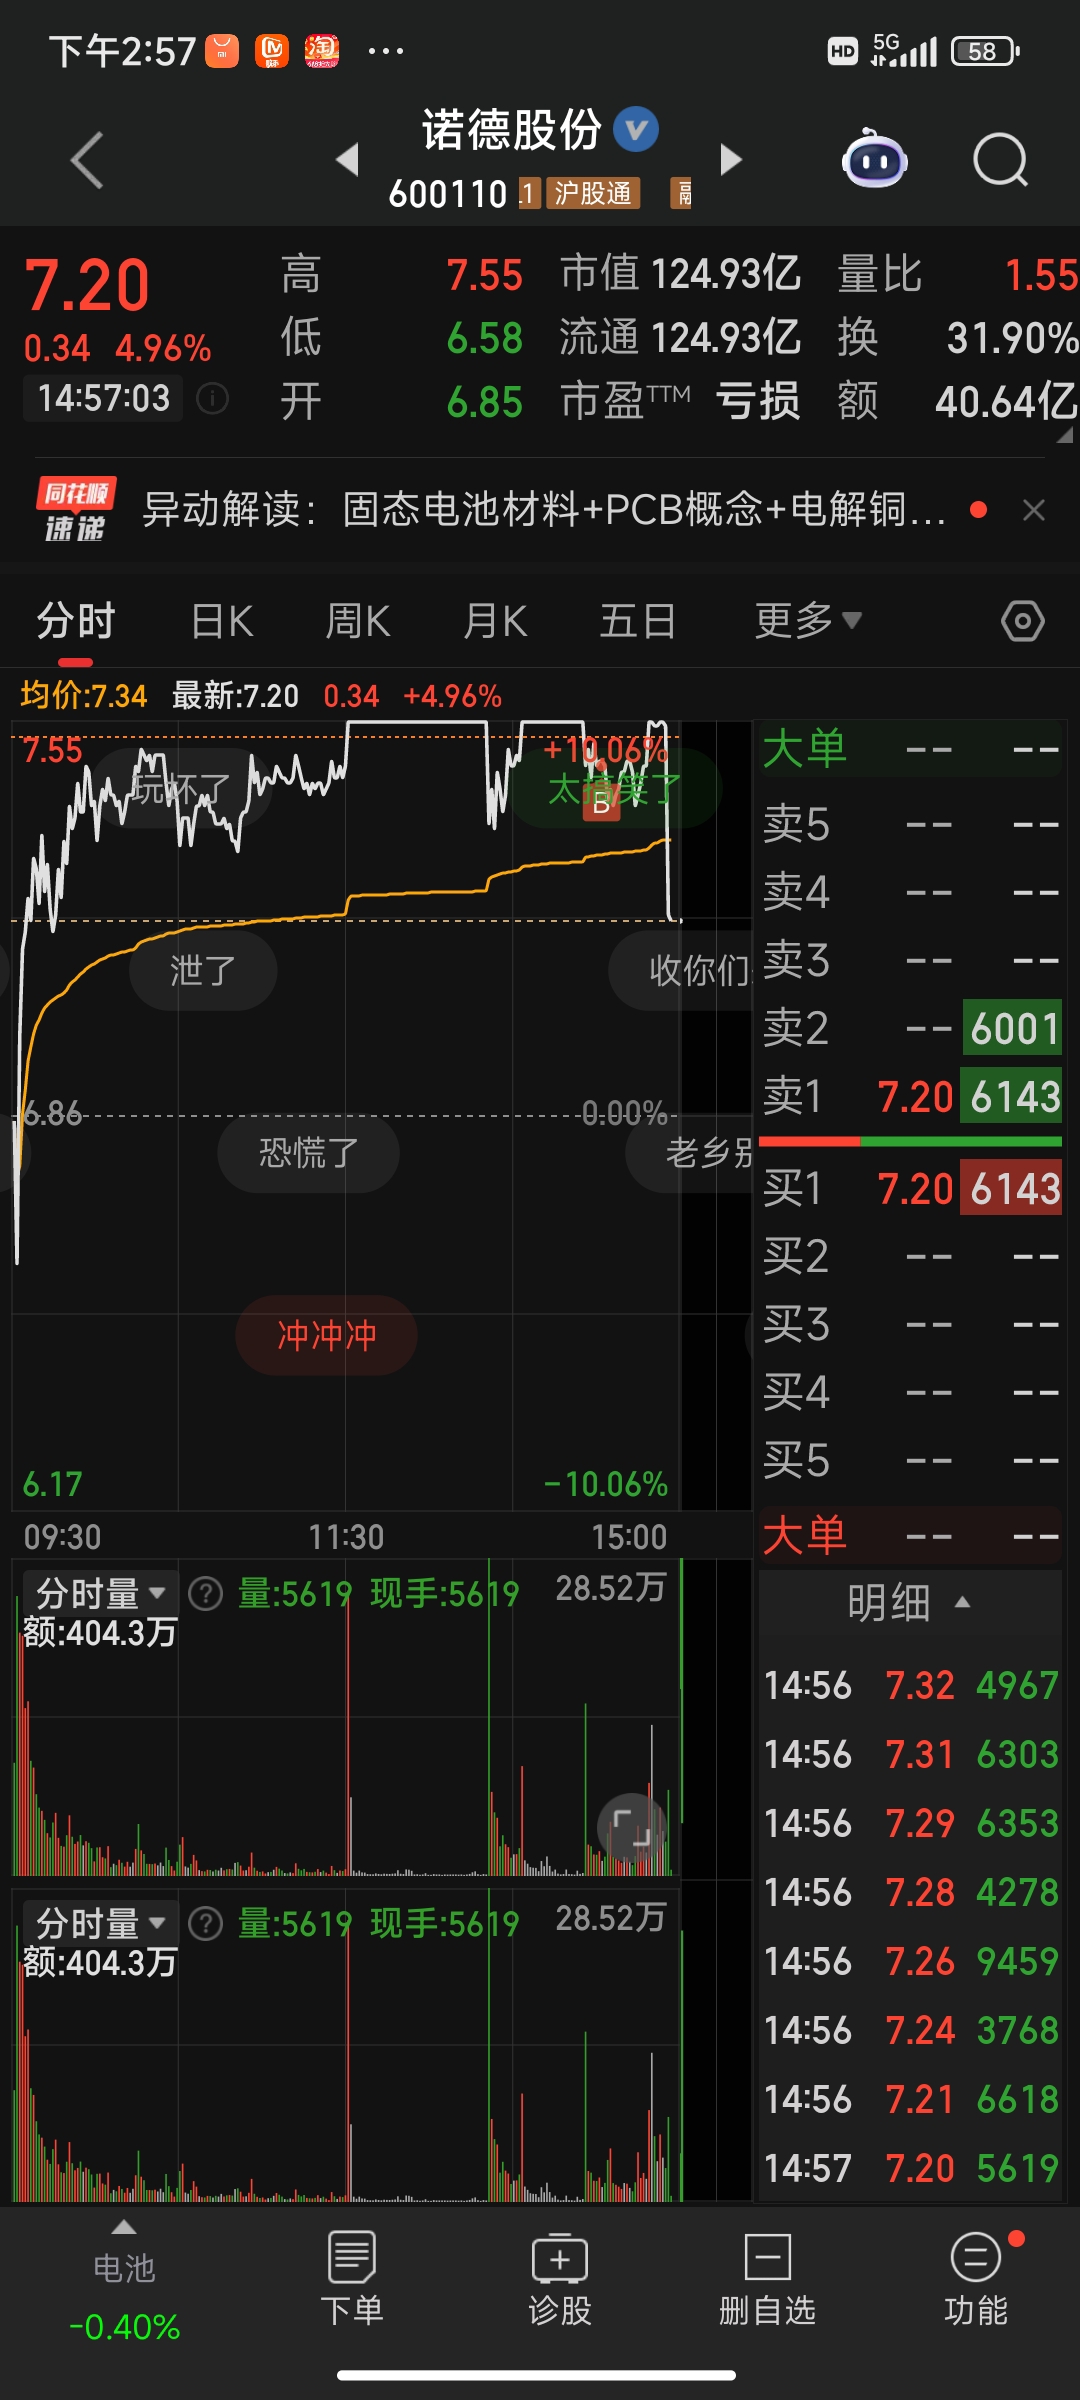Image resolution: width=1080 pixels, height=2400 pixels.
Task: Switch to 日K tab
Action: coord(222,621)
